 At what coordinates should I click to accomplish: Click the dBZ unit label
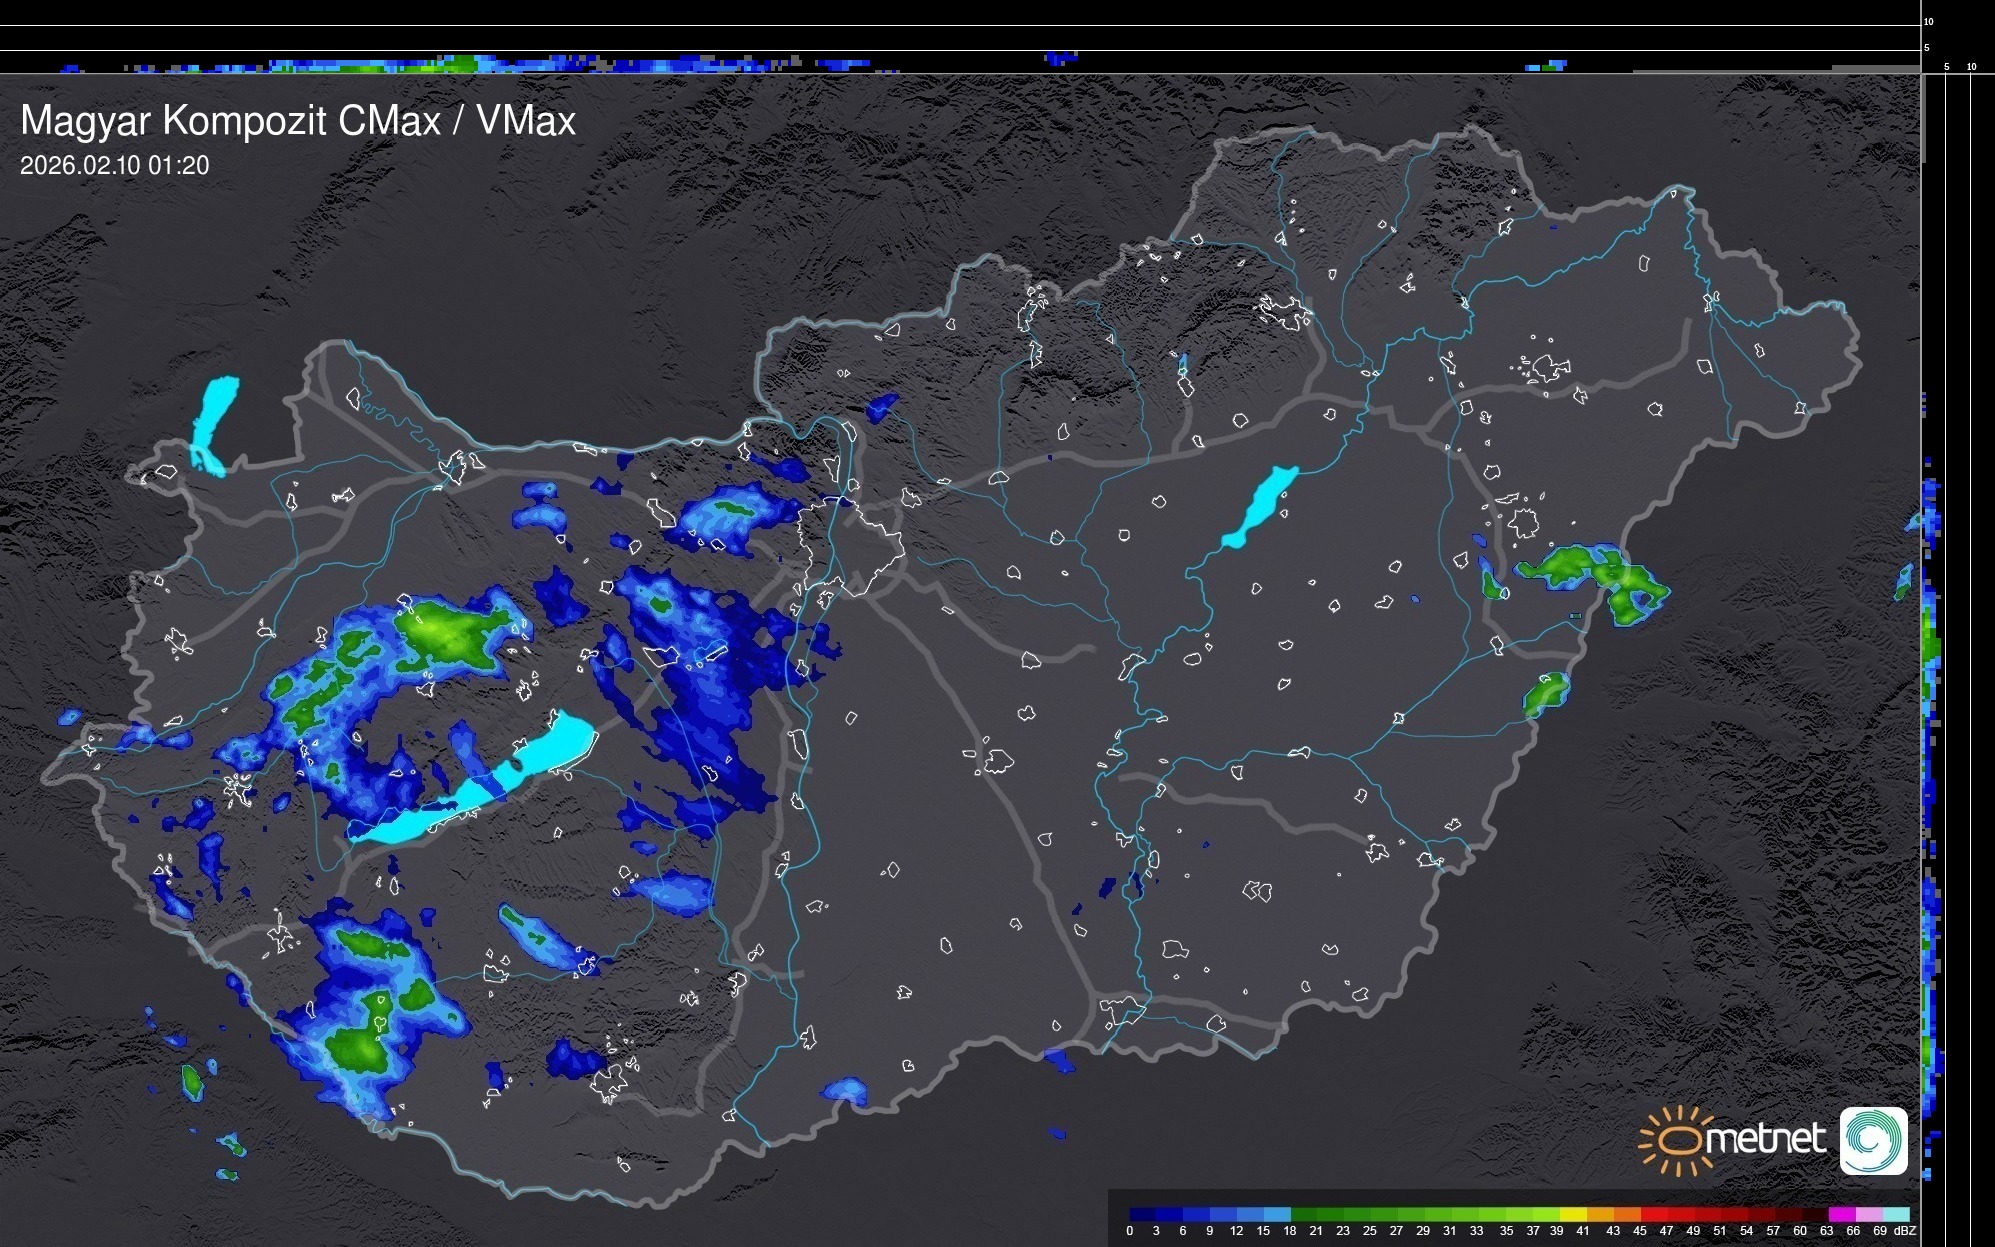coord(1904,1231)
